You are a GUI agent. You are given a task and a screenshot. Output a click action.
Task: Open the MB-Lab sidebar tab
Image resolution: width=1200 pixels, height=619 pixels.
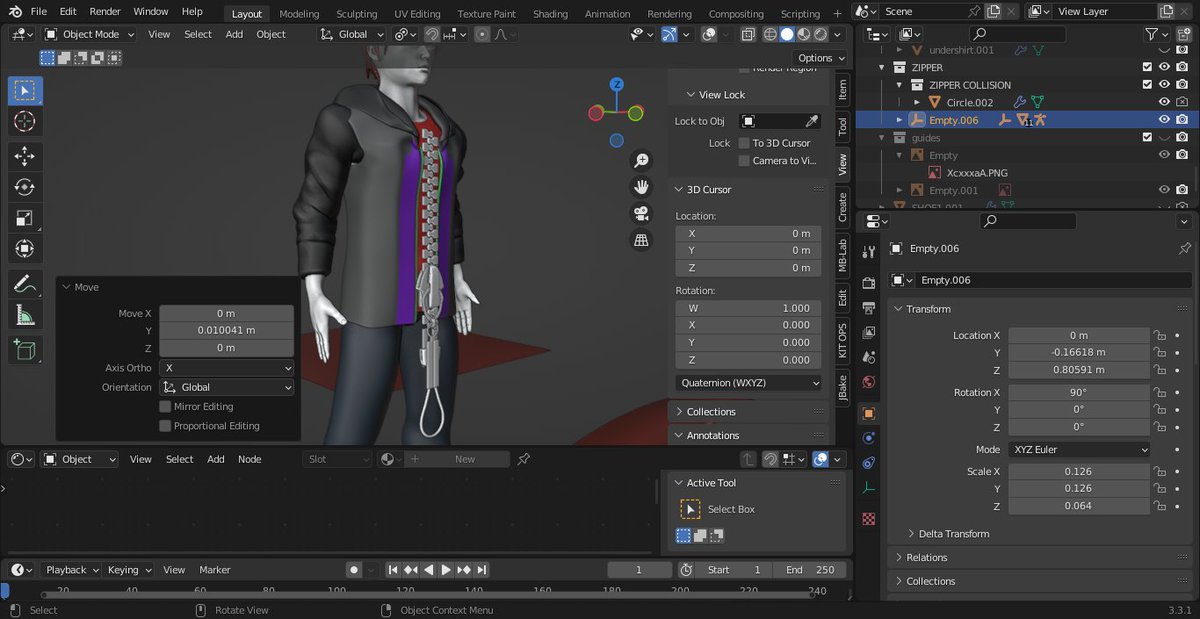(x=842, y=255)
